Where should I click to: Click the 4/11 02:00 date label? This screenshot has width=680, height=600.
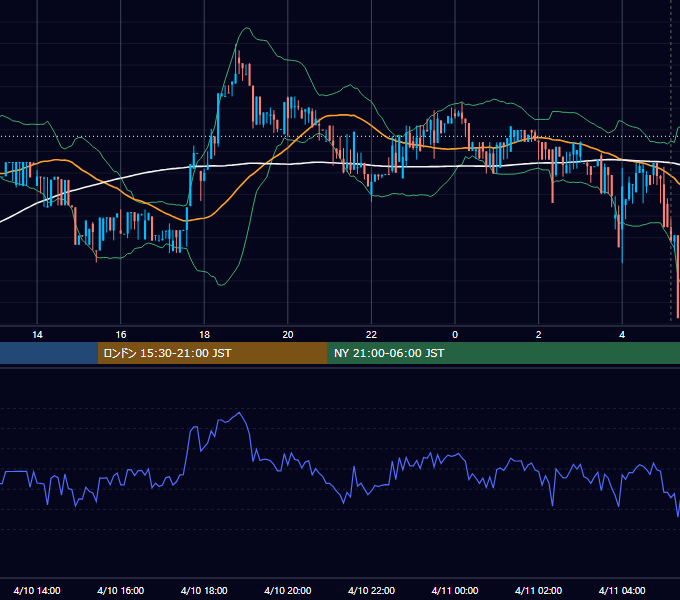click(539, 590)
